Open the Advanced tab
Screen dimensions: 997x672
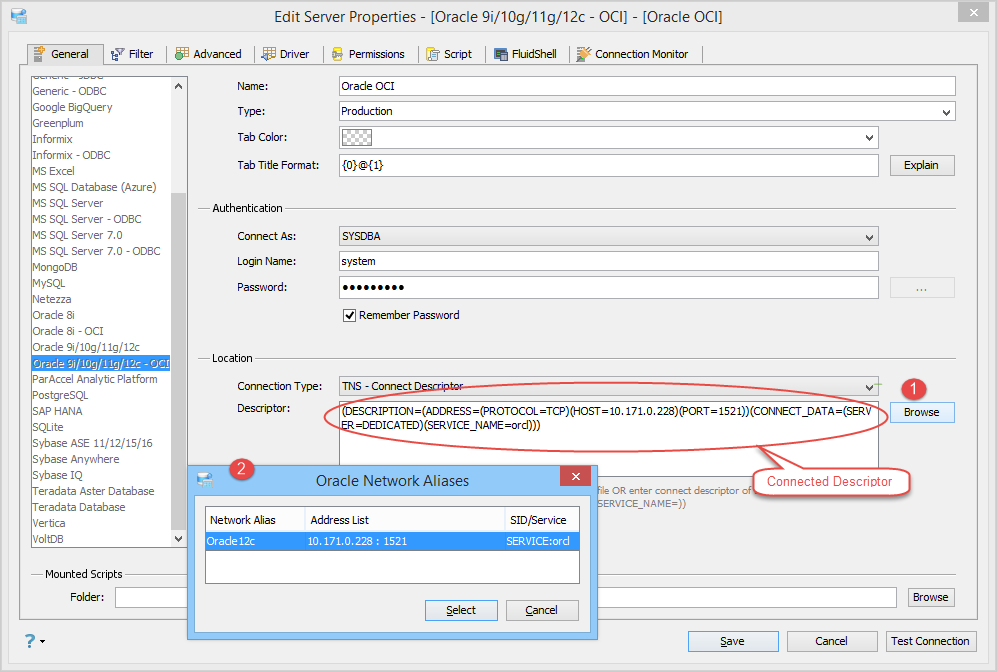[209, 54]
